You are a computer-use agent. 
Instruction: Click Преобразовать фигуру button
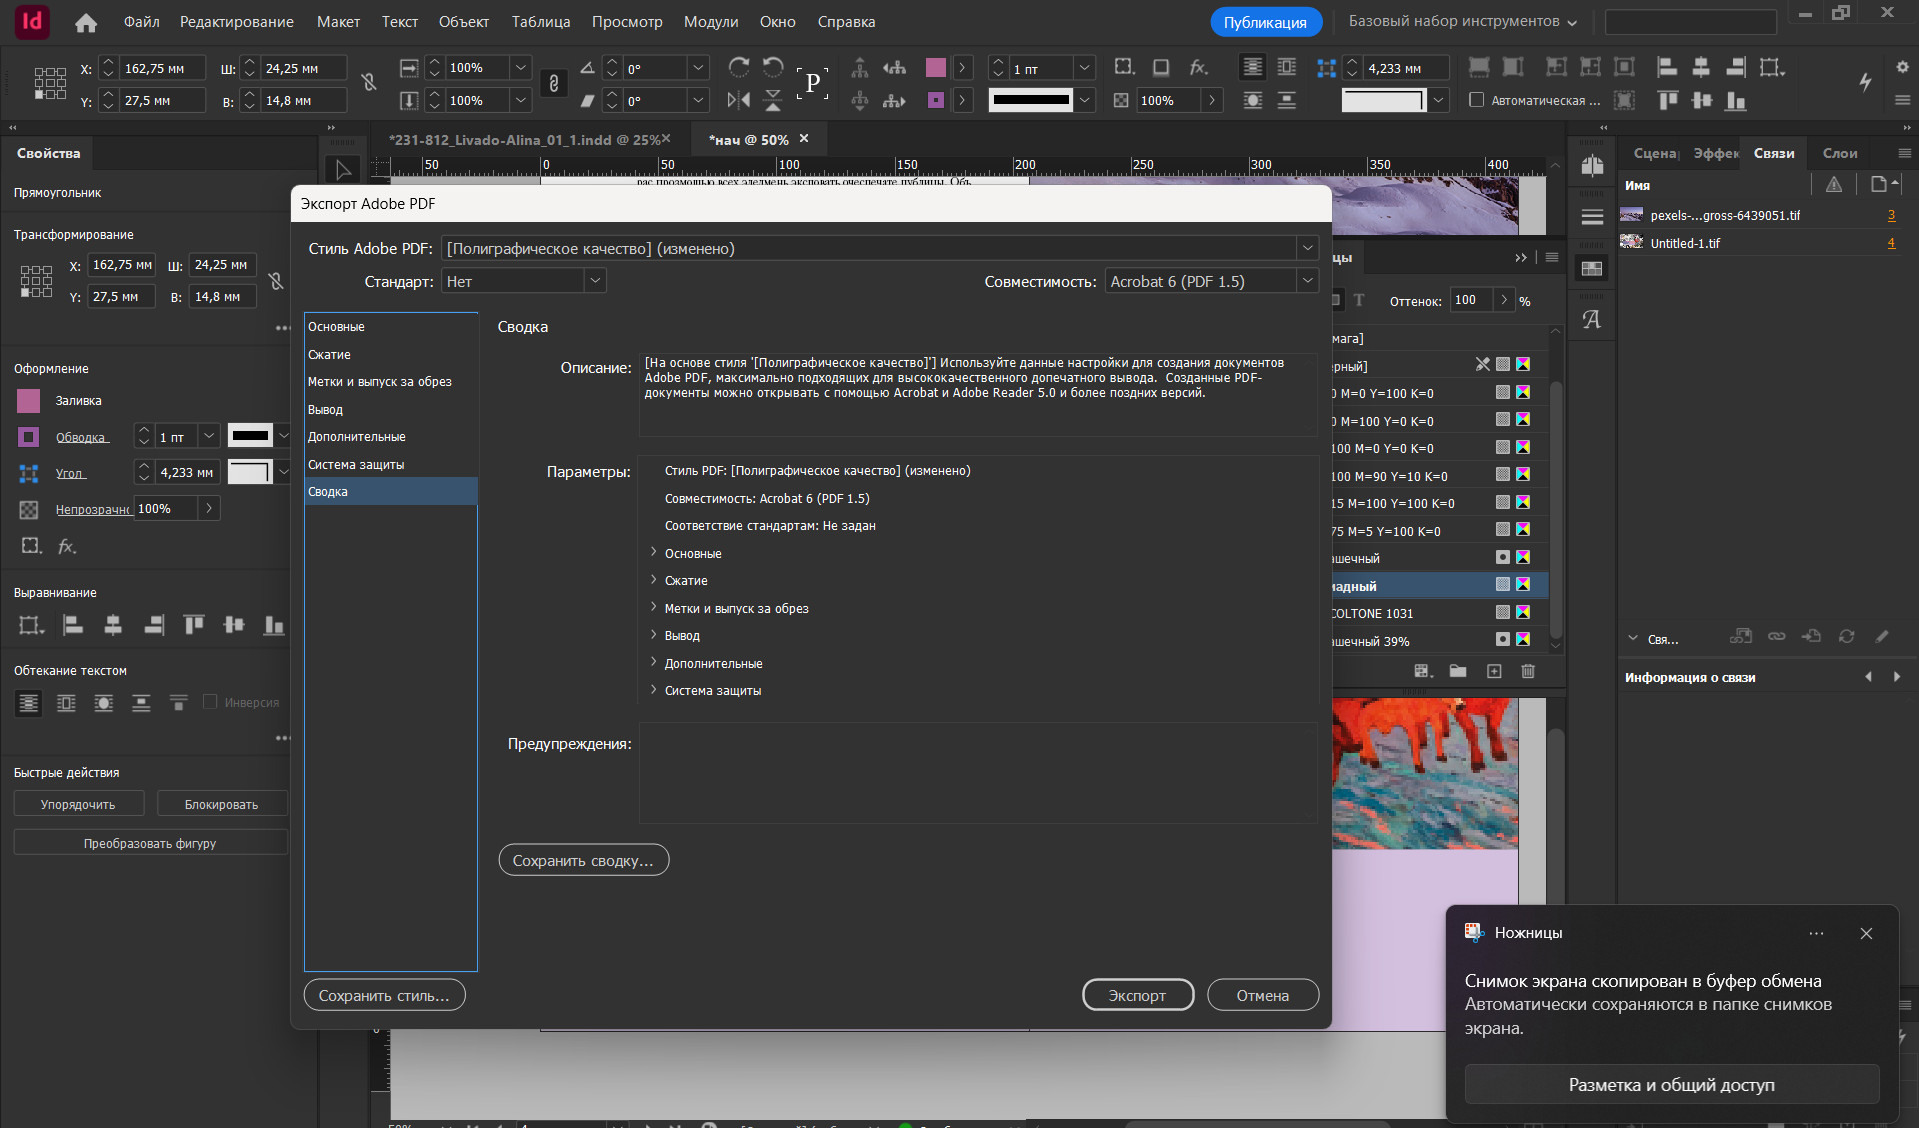150,843
